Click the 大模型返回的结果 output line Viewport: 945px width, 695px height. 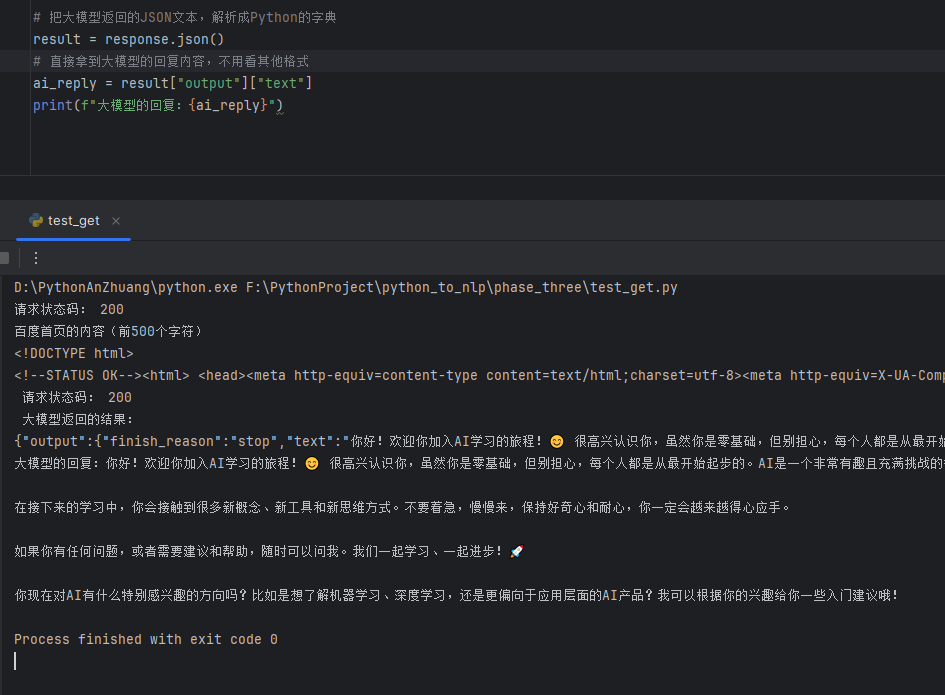pos(78,420)
